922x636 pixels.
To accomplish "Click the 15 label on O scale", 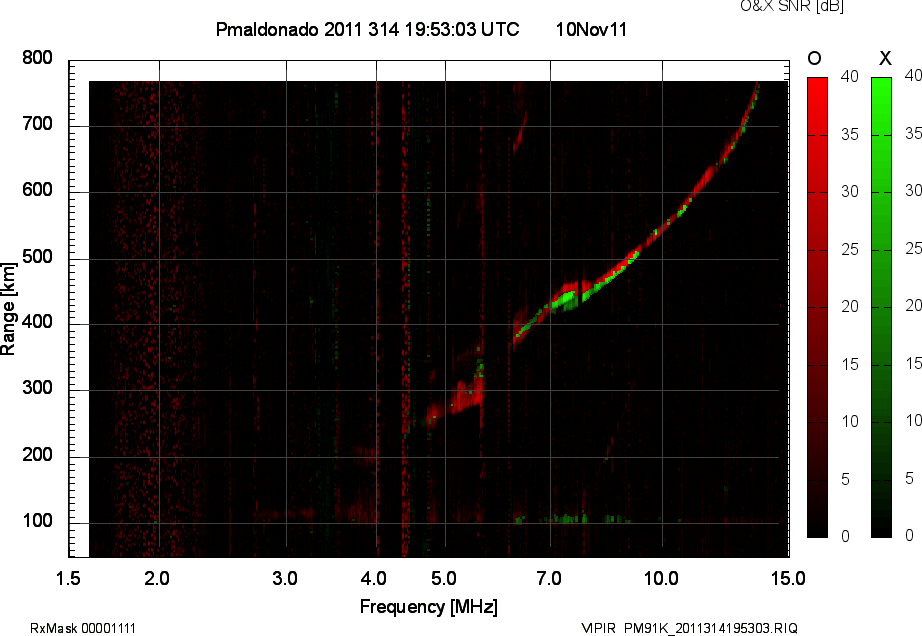I will (850, 365).
